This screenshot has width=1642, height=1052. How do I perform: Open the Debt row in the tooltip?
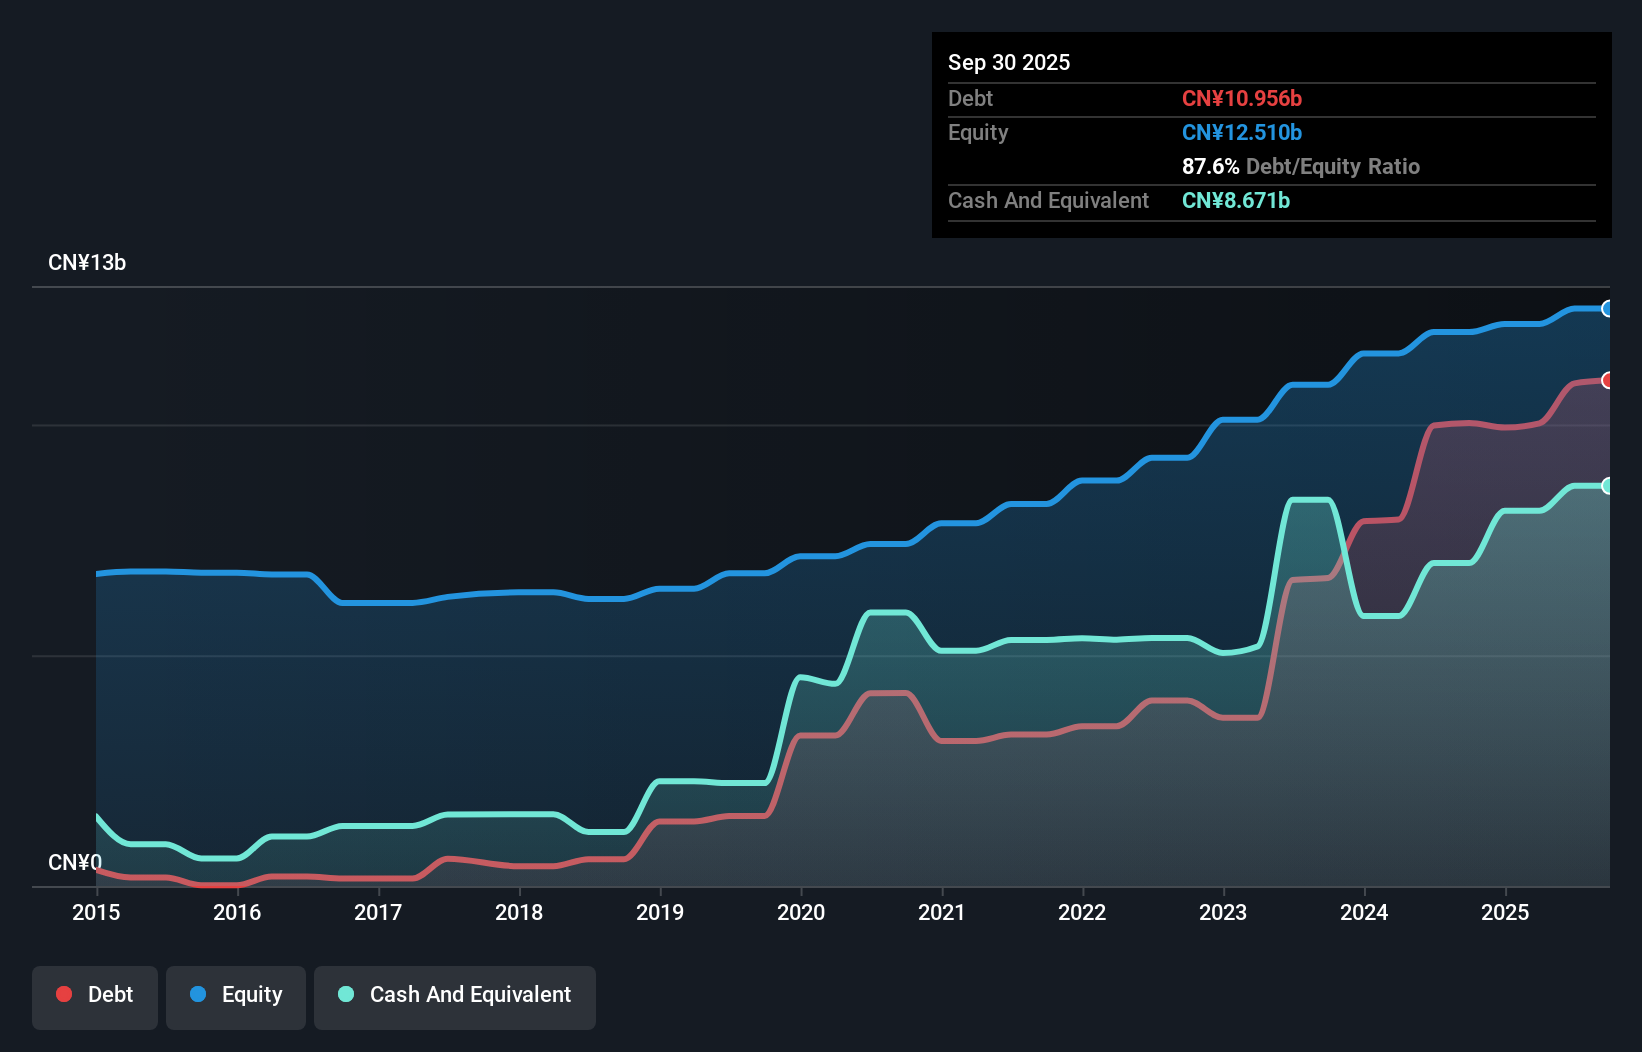[x=971, y=98]
